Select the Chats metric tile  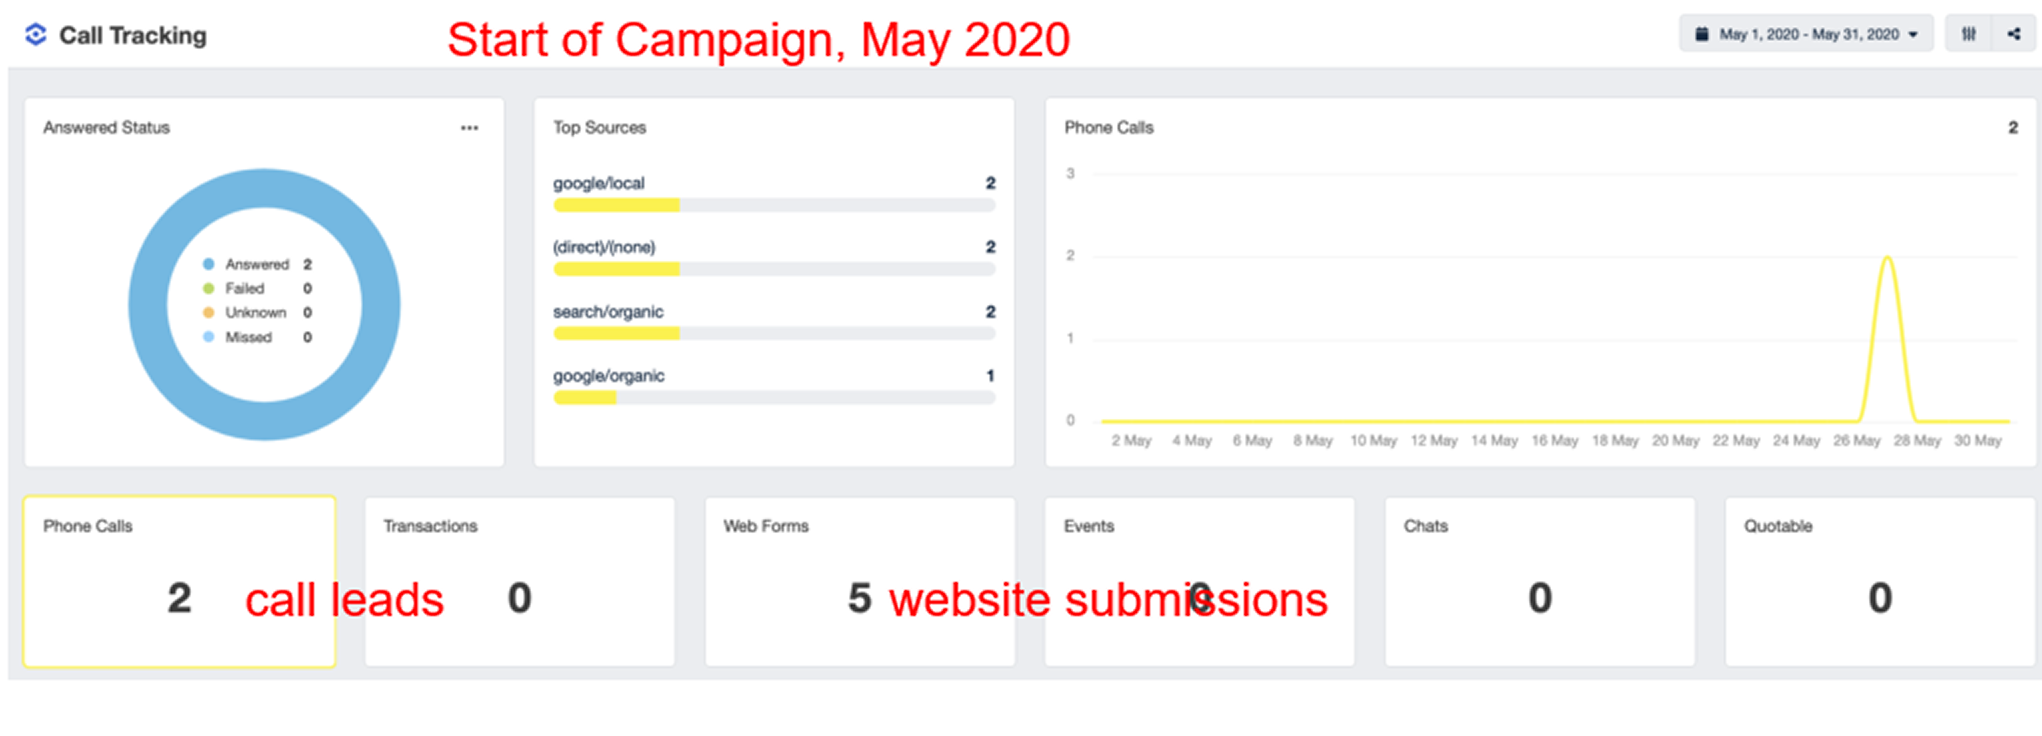tap(1539, 581)
